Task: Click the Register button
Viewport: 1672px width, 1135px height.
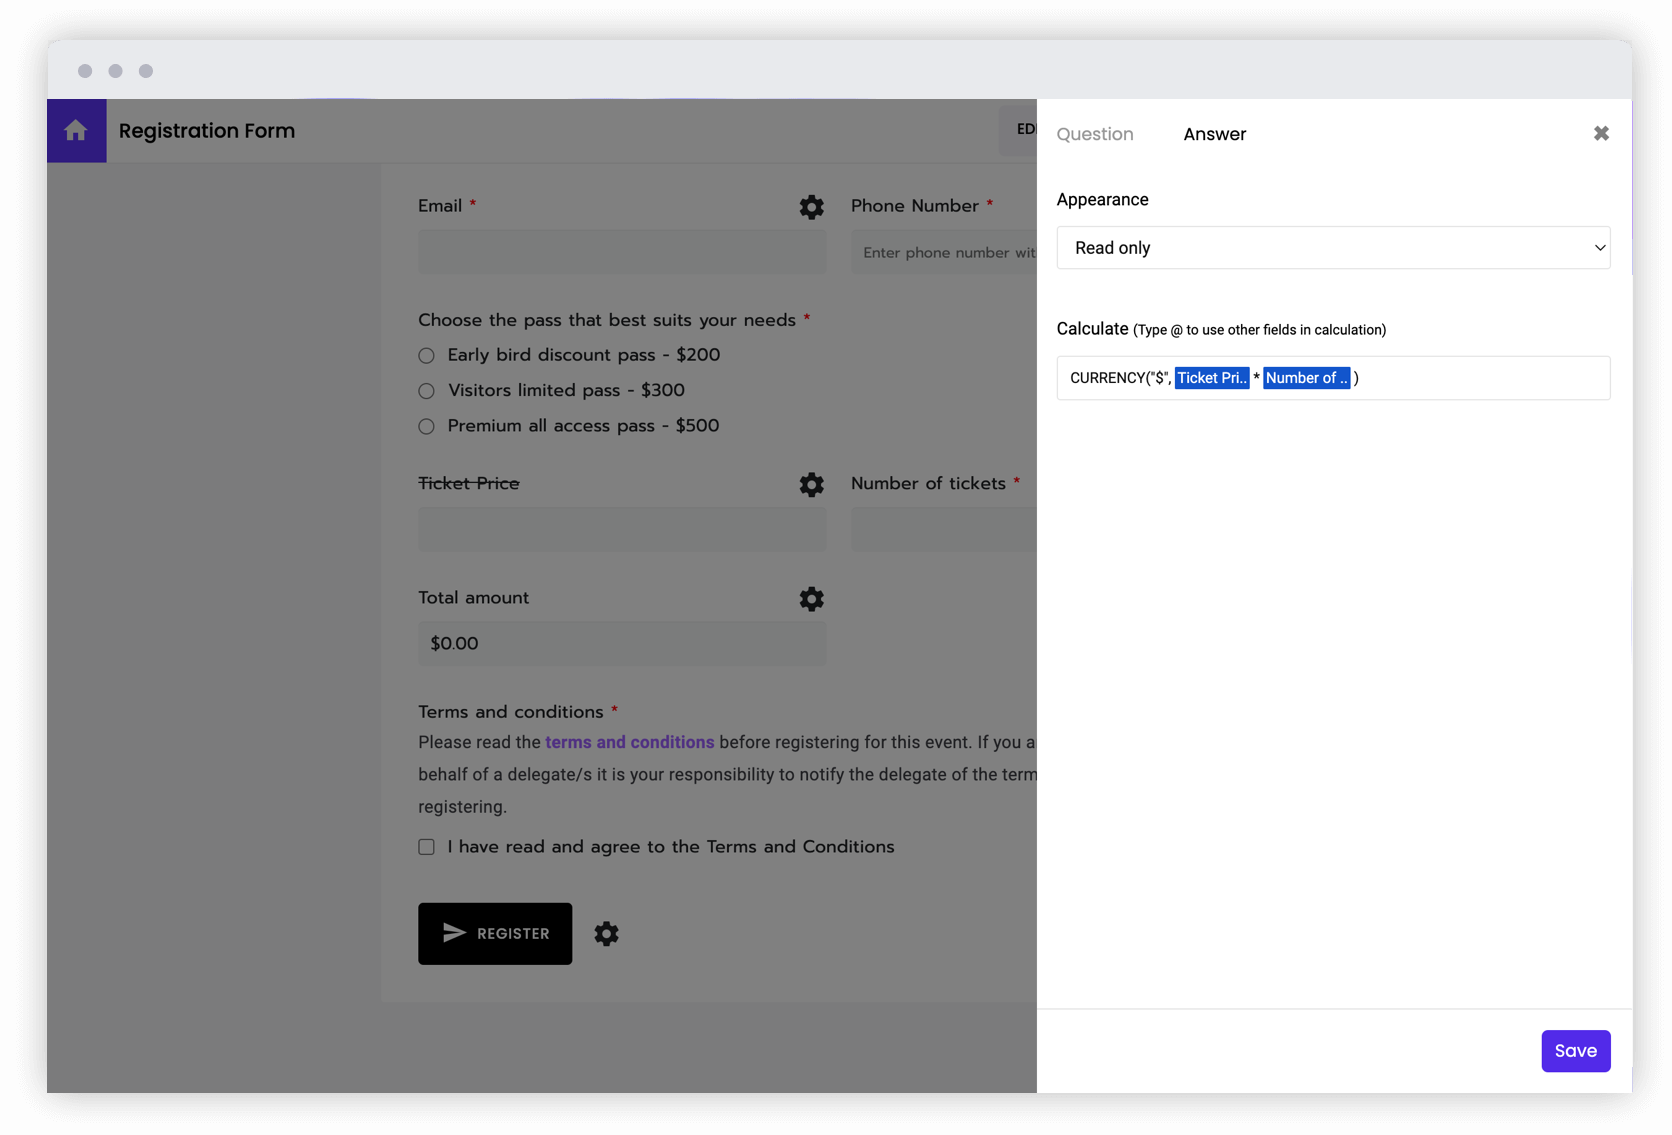Action: click(495, 933)
